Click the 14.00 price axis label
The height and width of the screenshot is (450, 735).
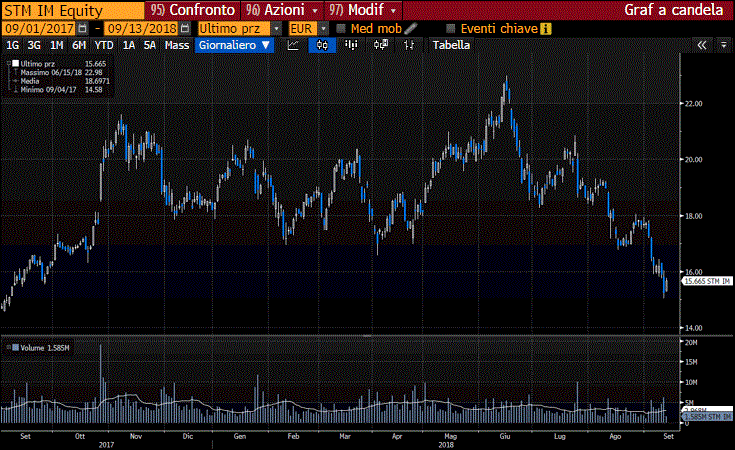tap(694, 328)
